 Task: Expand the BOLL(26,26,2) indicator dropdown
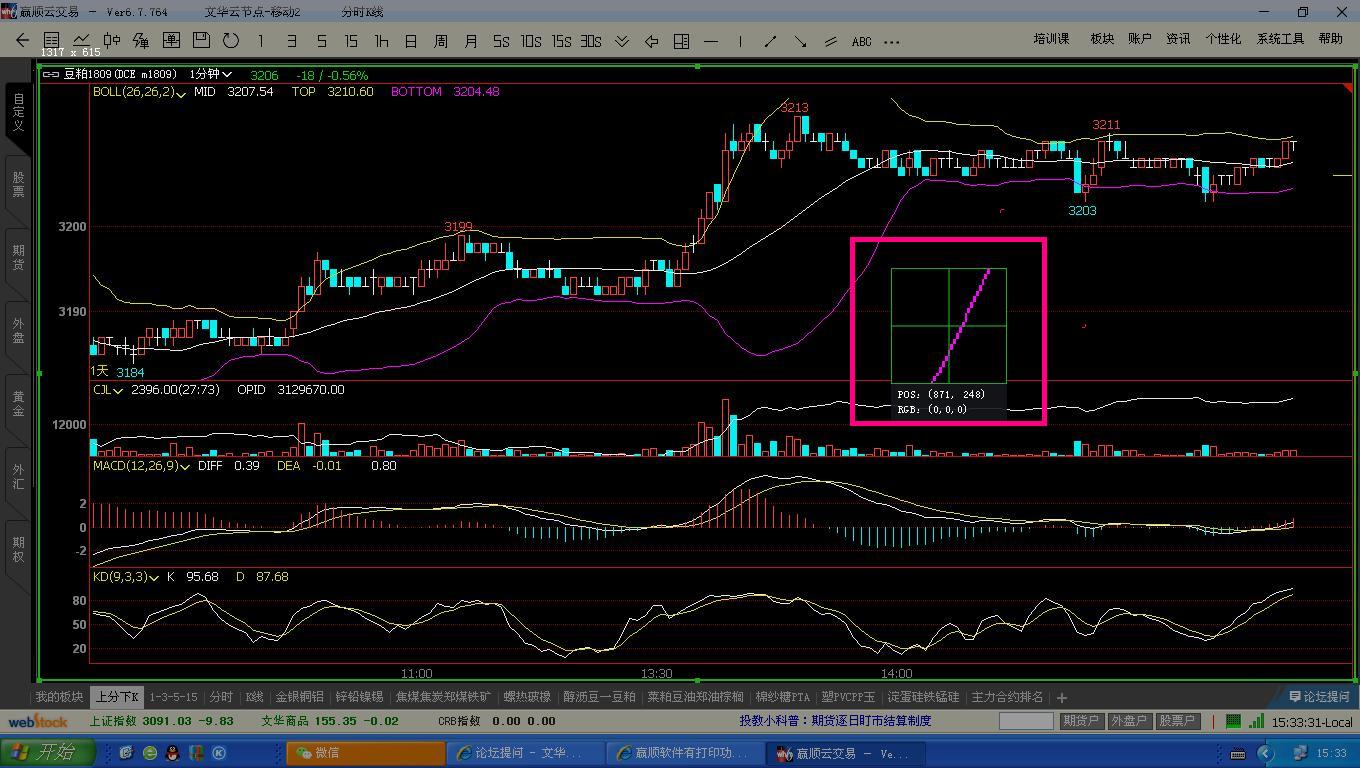[x=181, y=93]
